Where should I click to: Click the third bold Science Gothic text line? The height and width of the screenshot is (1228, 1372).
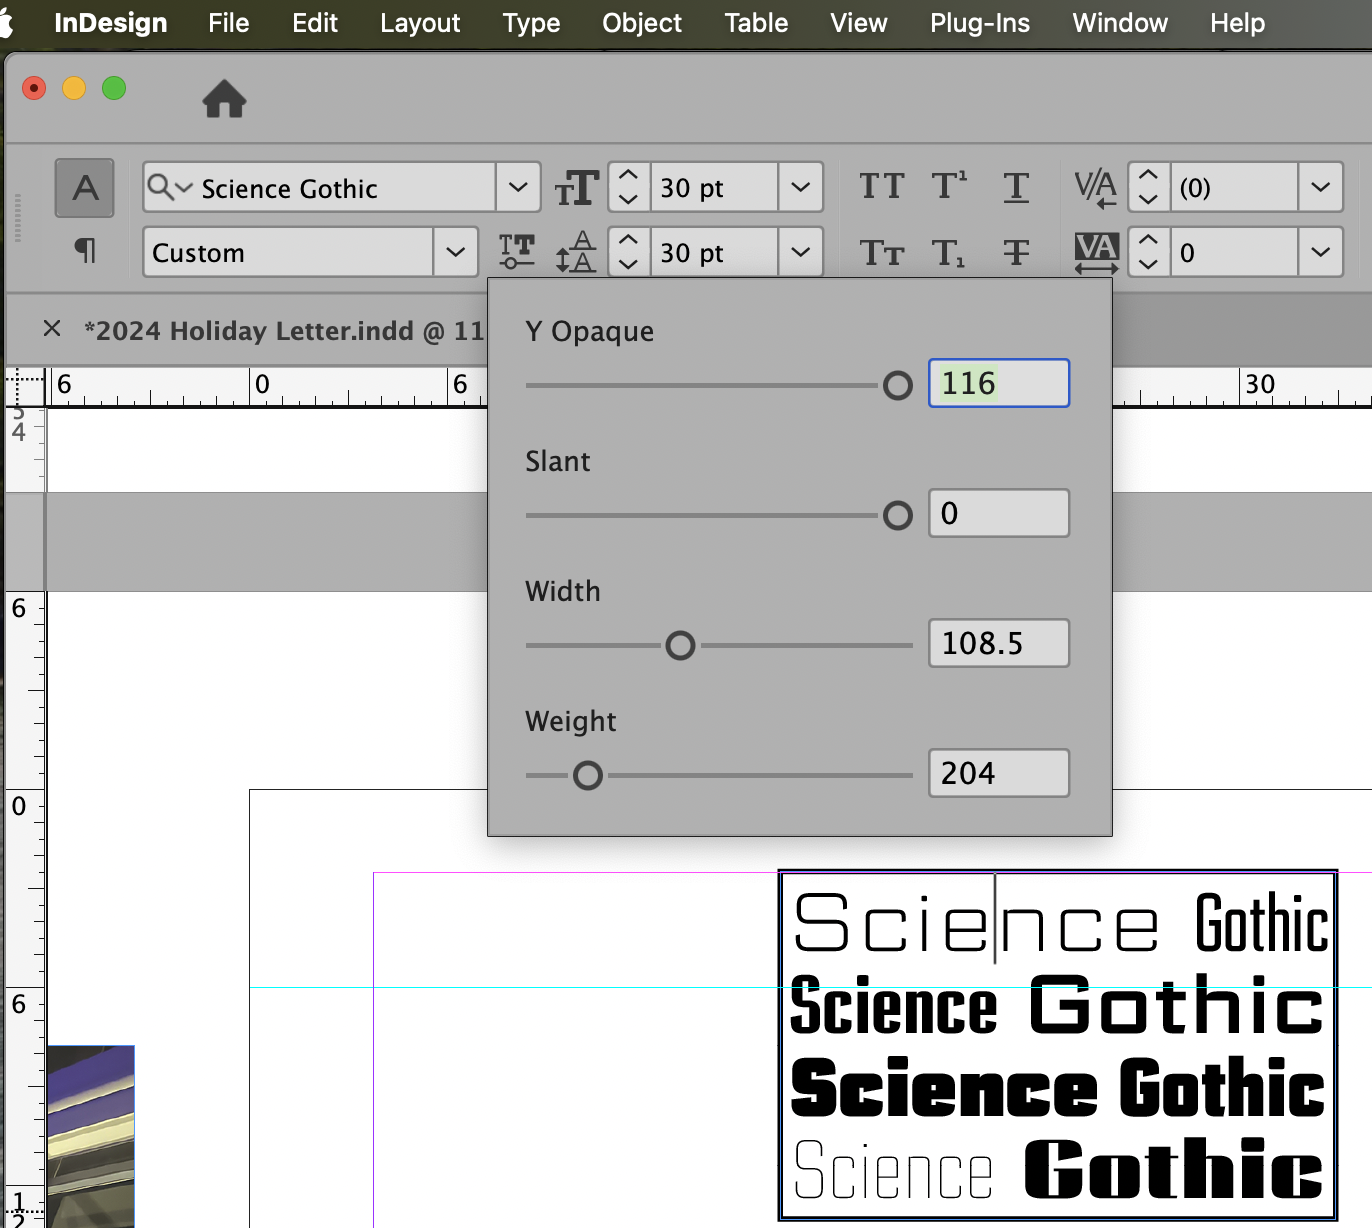click(x=1057, y=1088)
